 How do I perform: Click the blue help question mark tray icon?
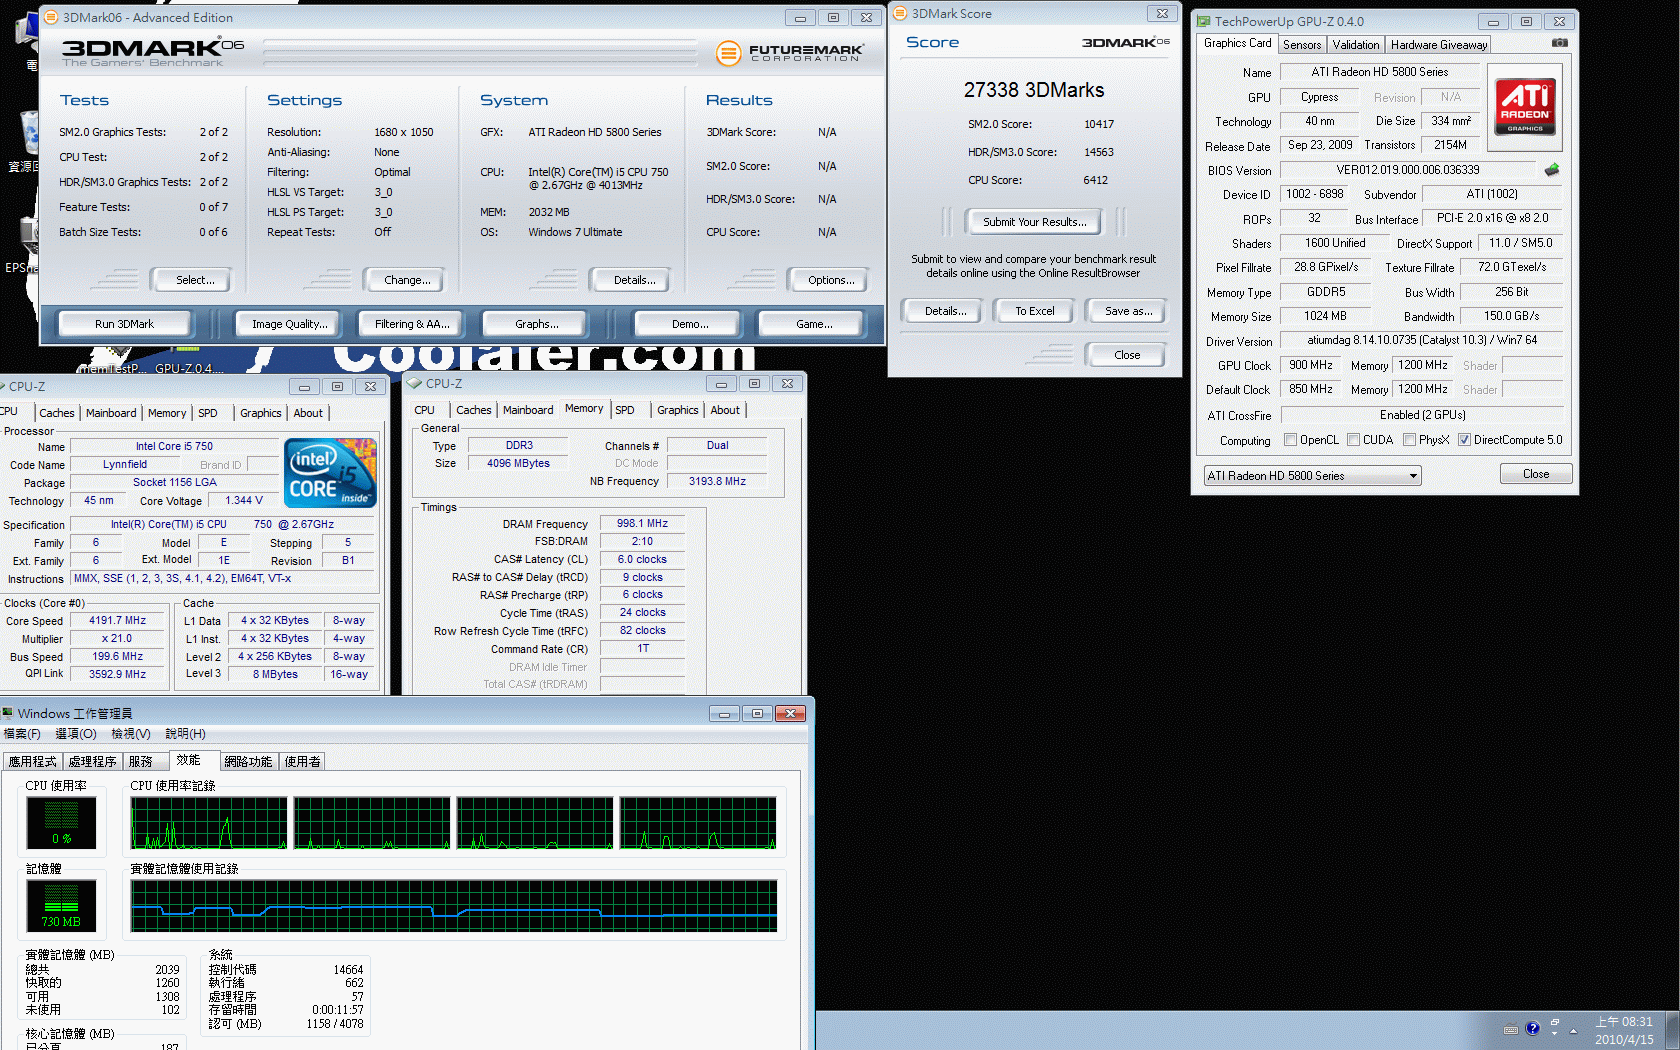(x=1532, y=1028)
